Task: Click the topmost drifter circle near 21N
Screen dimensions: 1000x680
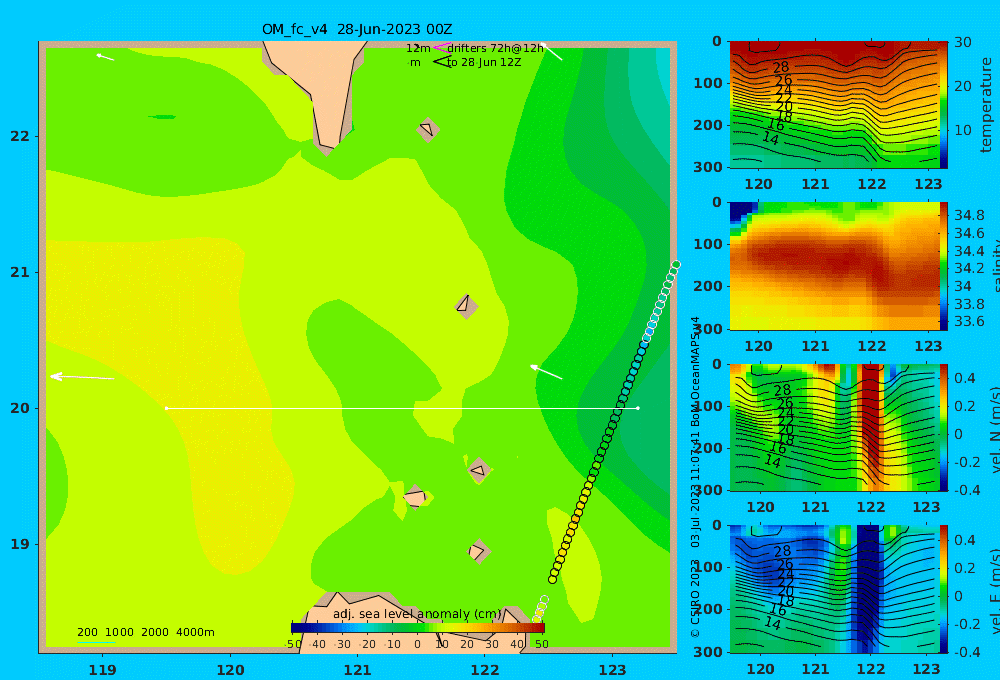Action: point(676,265)
